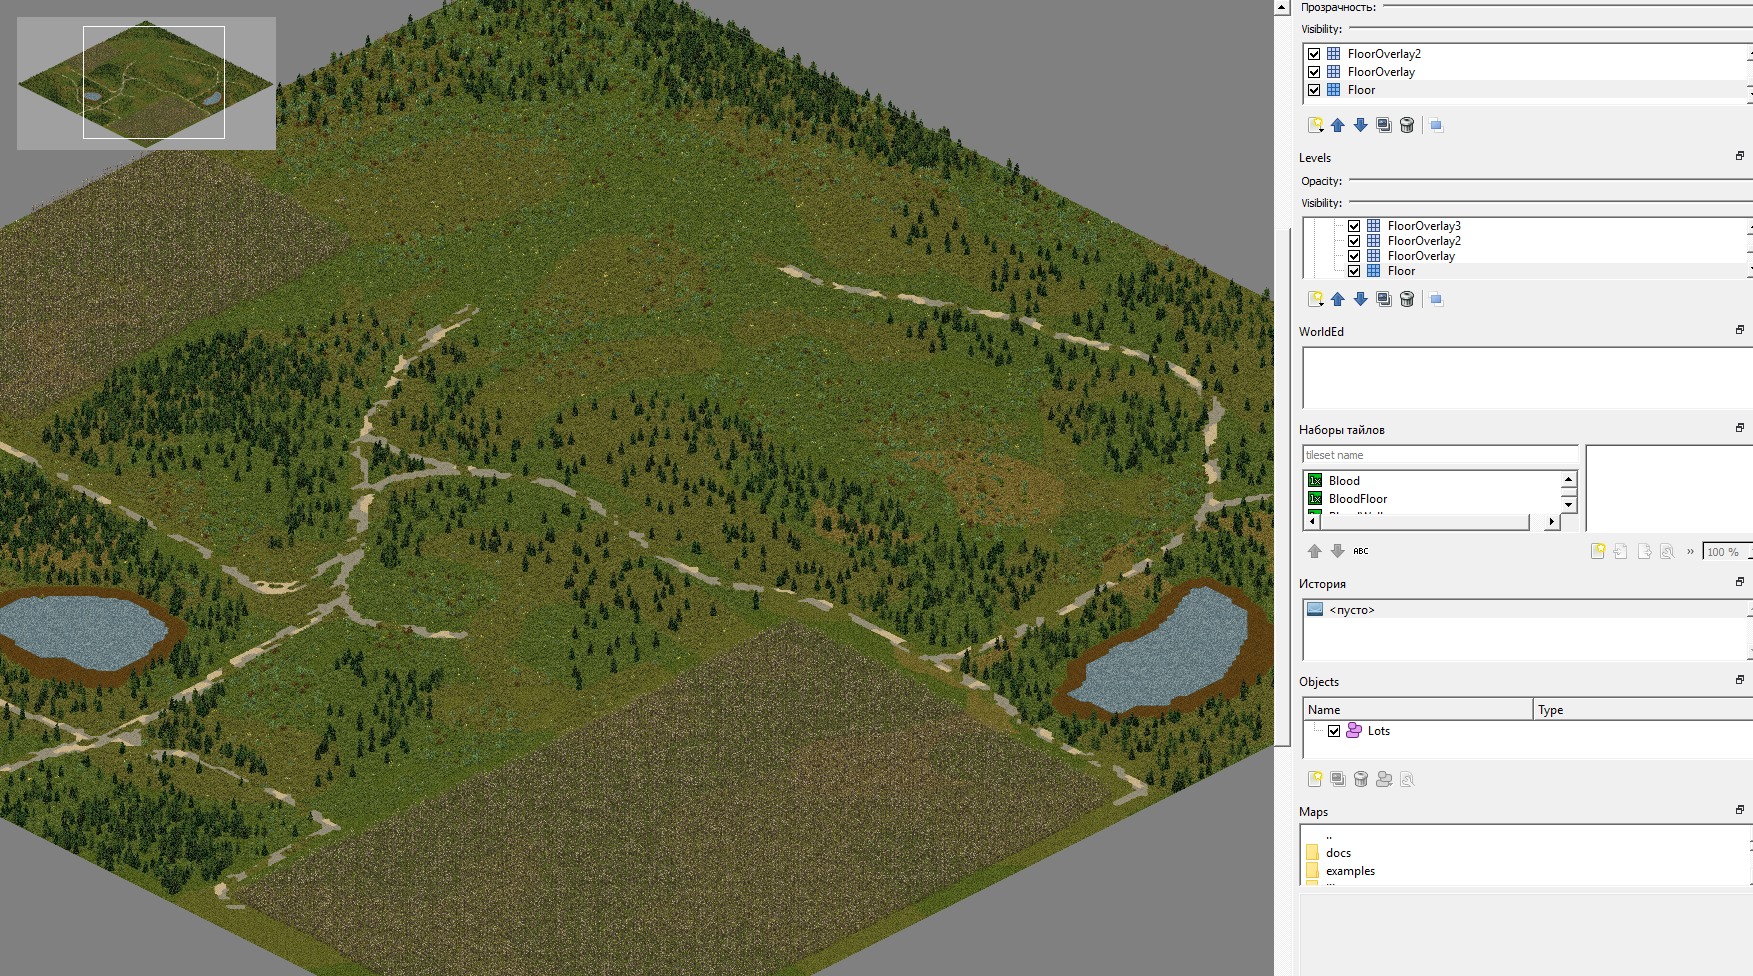1753x976 pixels.
Task: Adjust the Прозрачность slider
Action: pos(1567,7)
